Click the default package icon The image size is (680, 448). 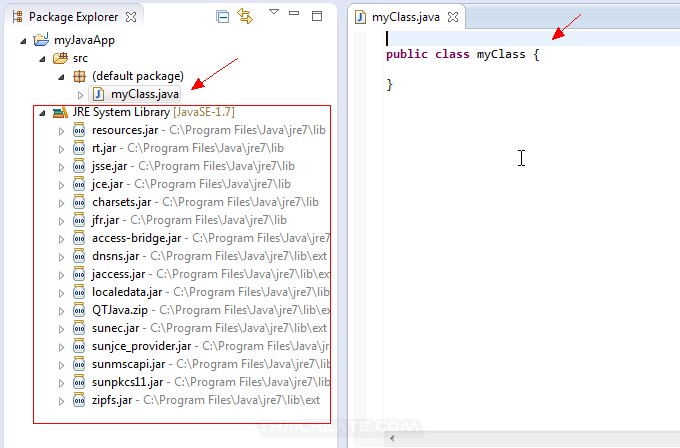[x=79, y=76]
